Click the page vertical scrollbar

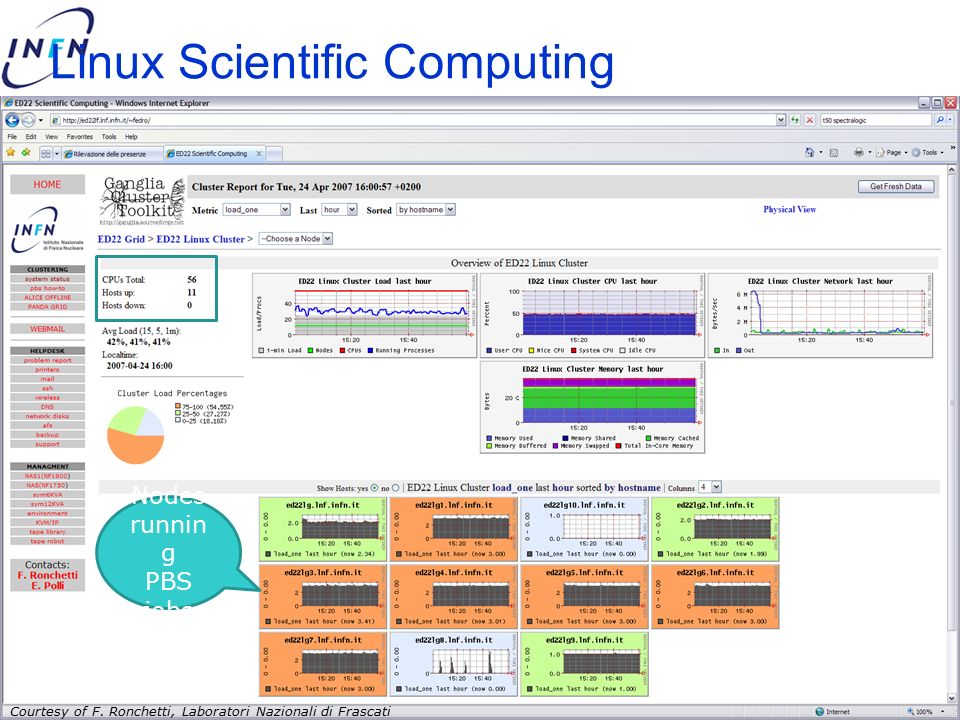(x=952, y=433)
